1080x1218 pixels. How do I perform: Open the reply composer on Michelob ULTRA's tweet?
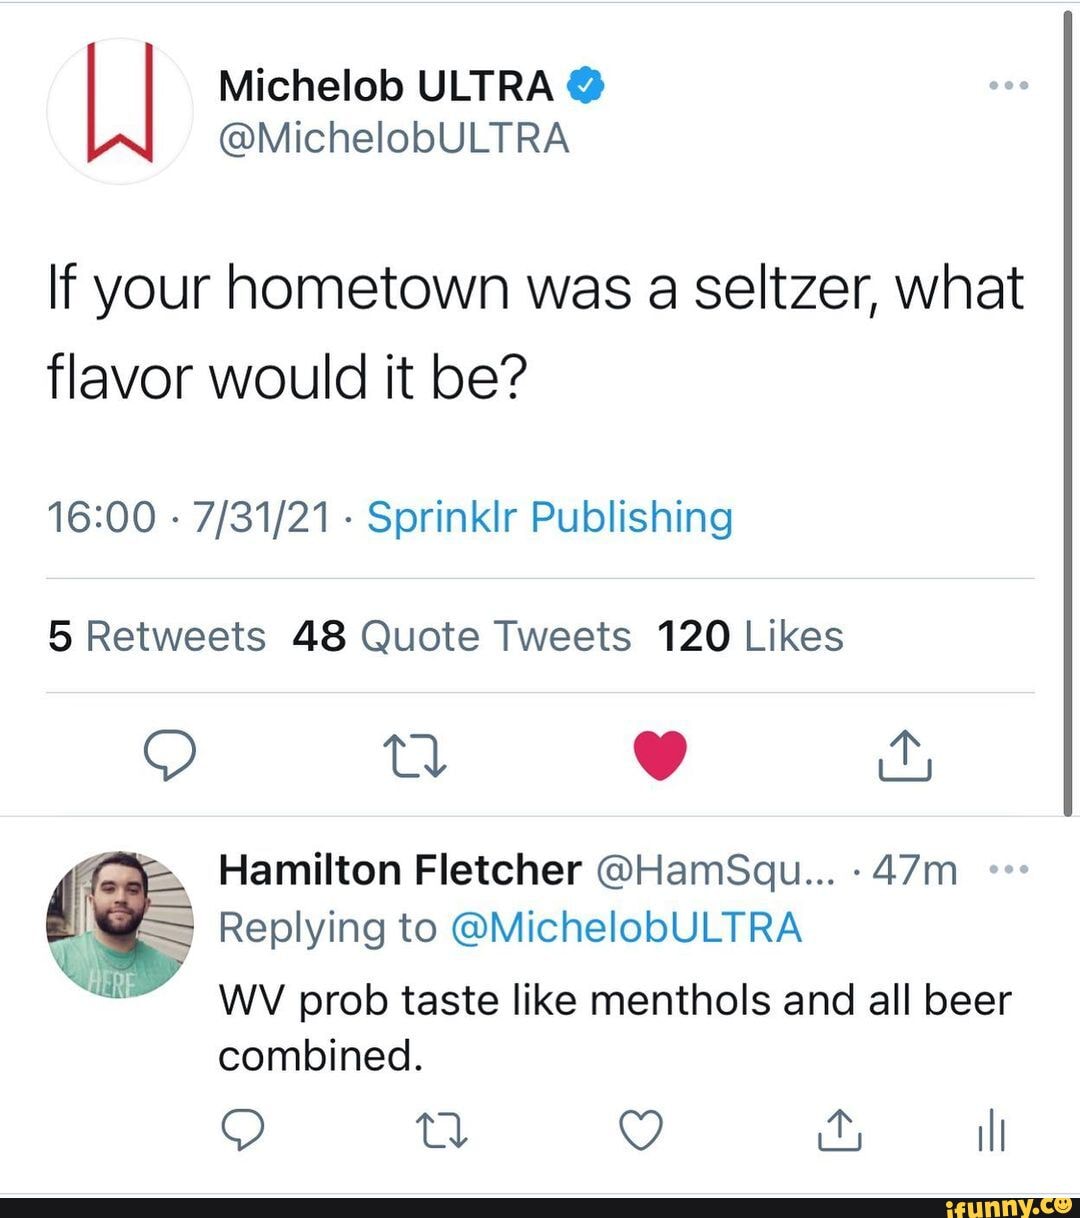tap(170, 756)
